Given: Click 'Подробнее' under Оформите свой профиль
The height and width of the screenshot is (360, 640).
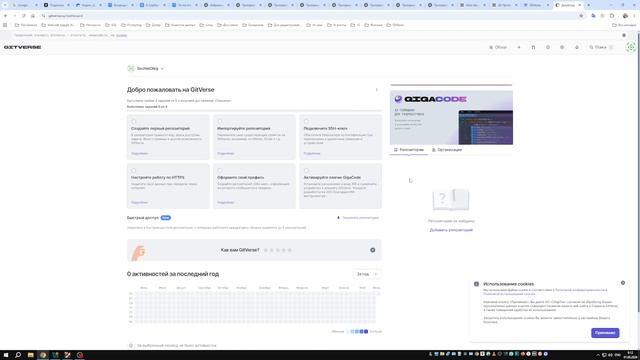Looking at the screenshot, I should click(226, 202).
